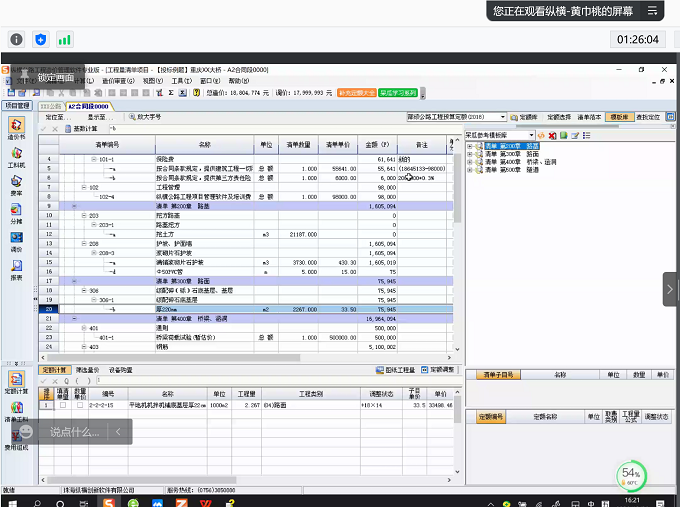The image size is (680, 507).
Task: Click the 说点什么 chat input
Action: (74, 432)
